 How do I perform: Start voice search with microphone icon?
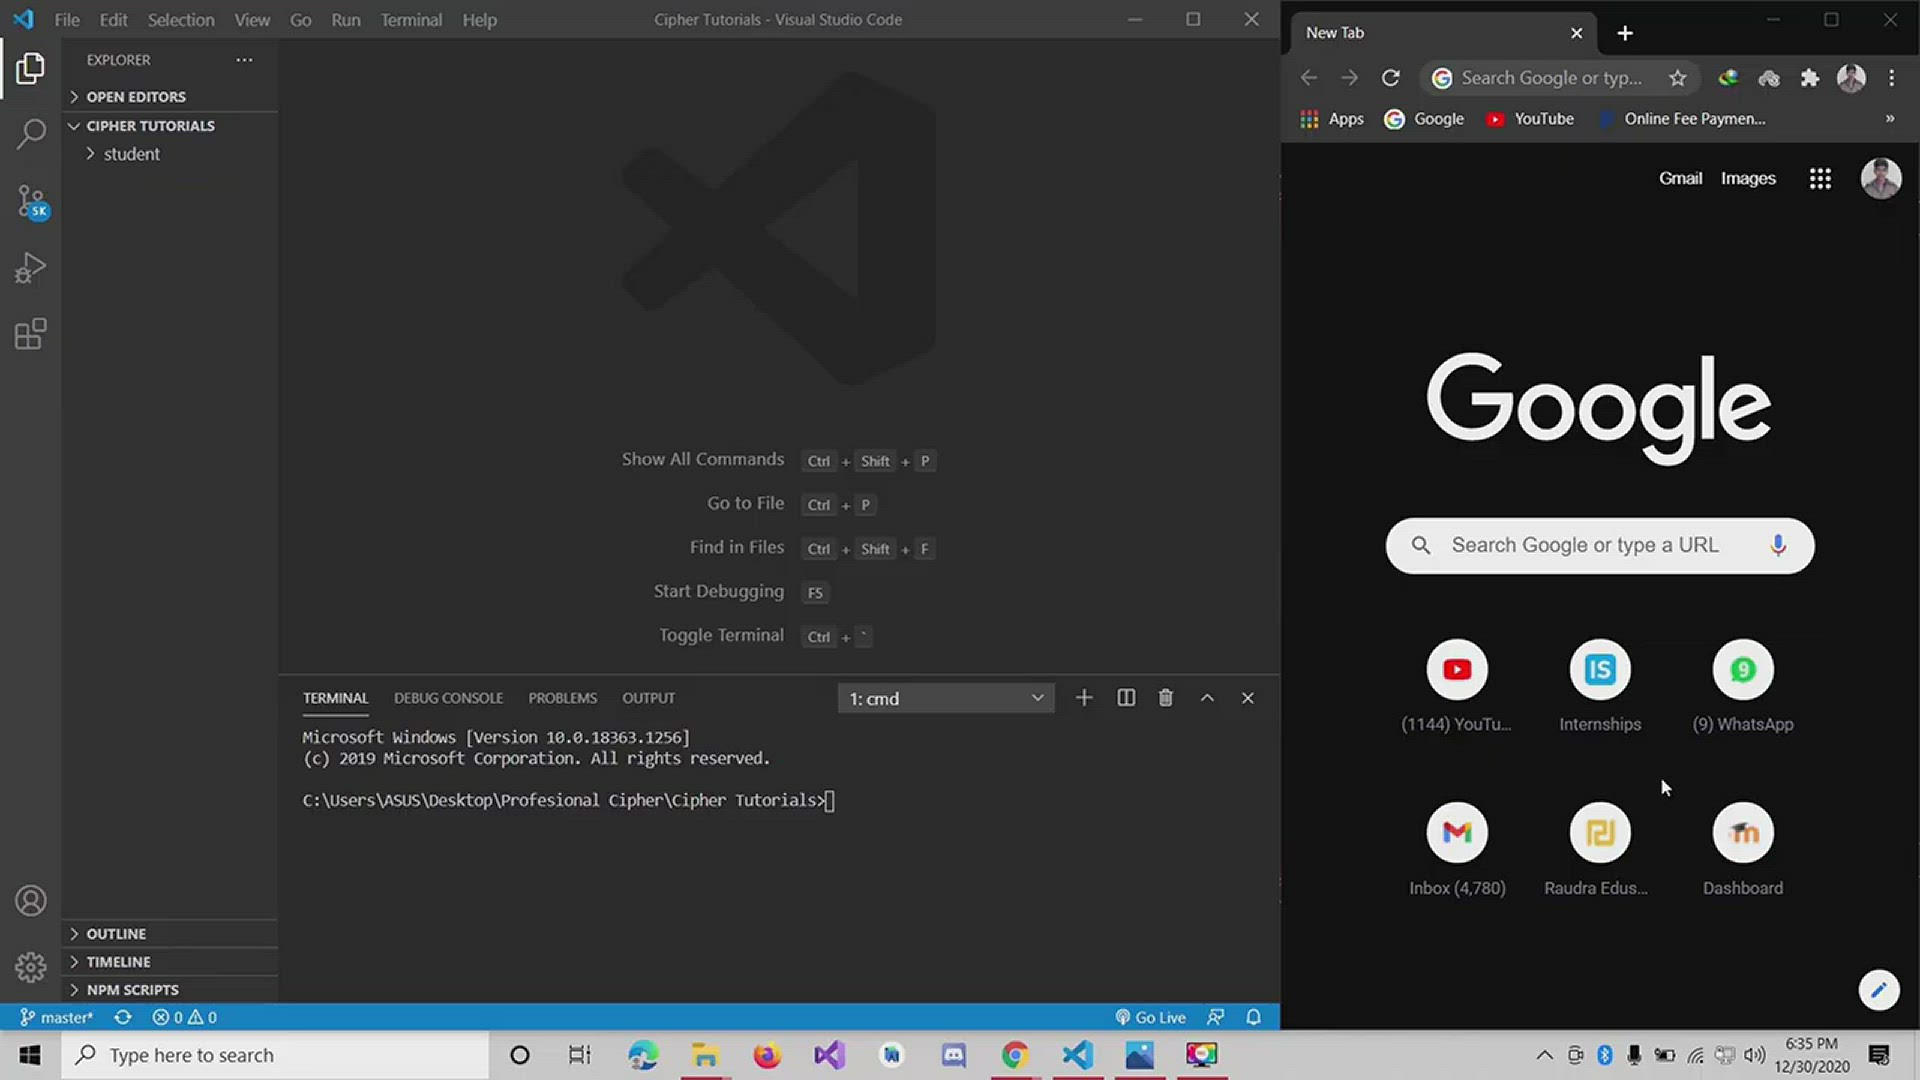coord(1778,546)
